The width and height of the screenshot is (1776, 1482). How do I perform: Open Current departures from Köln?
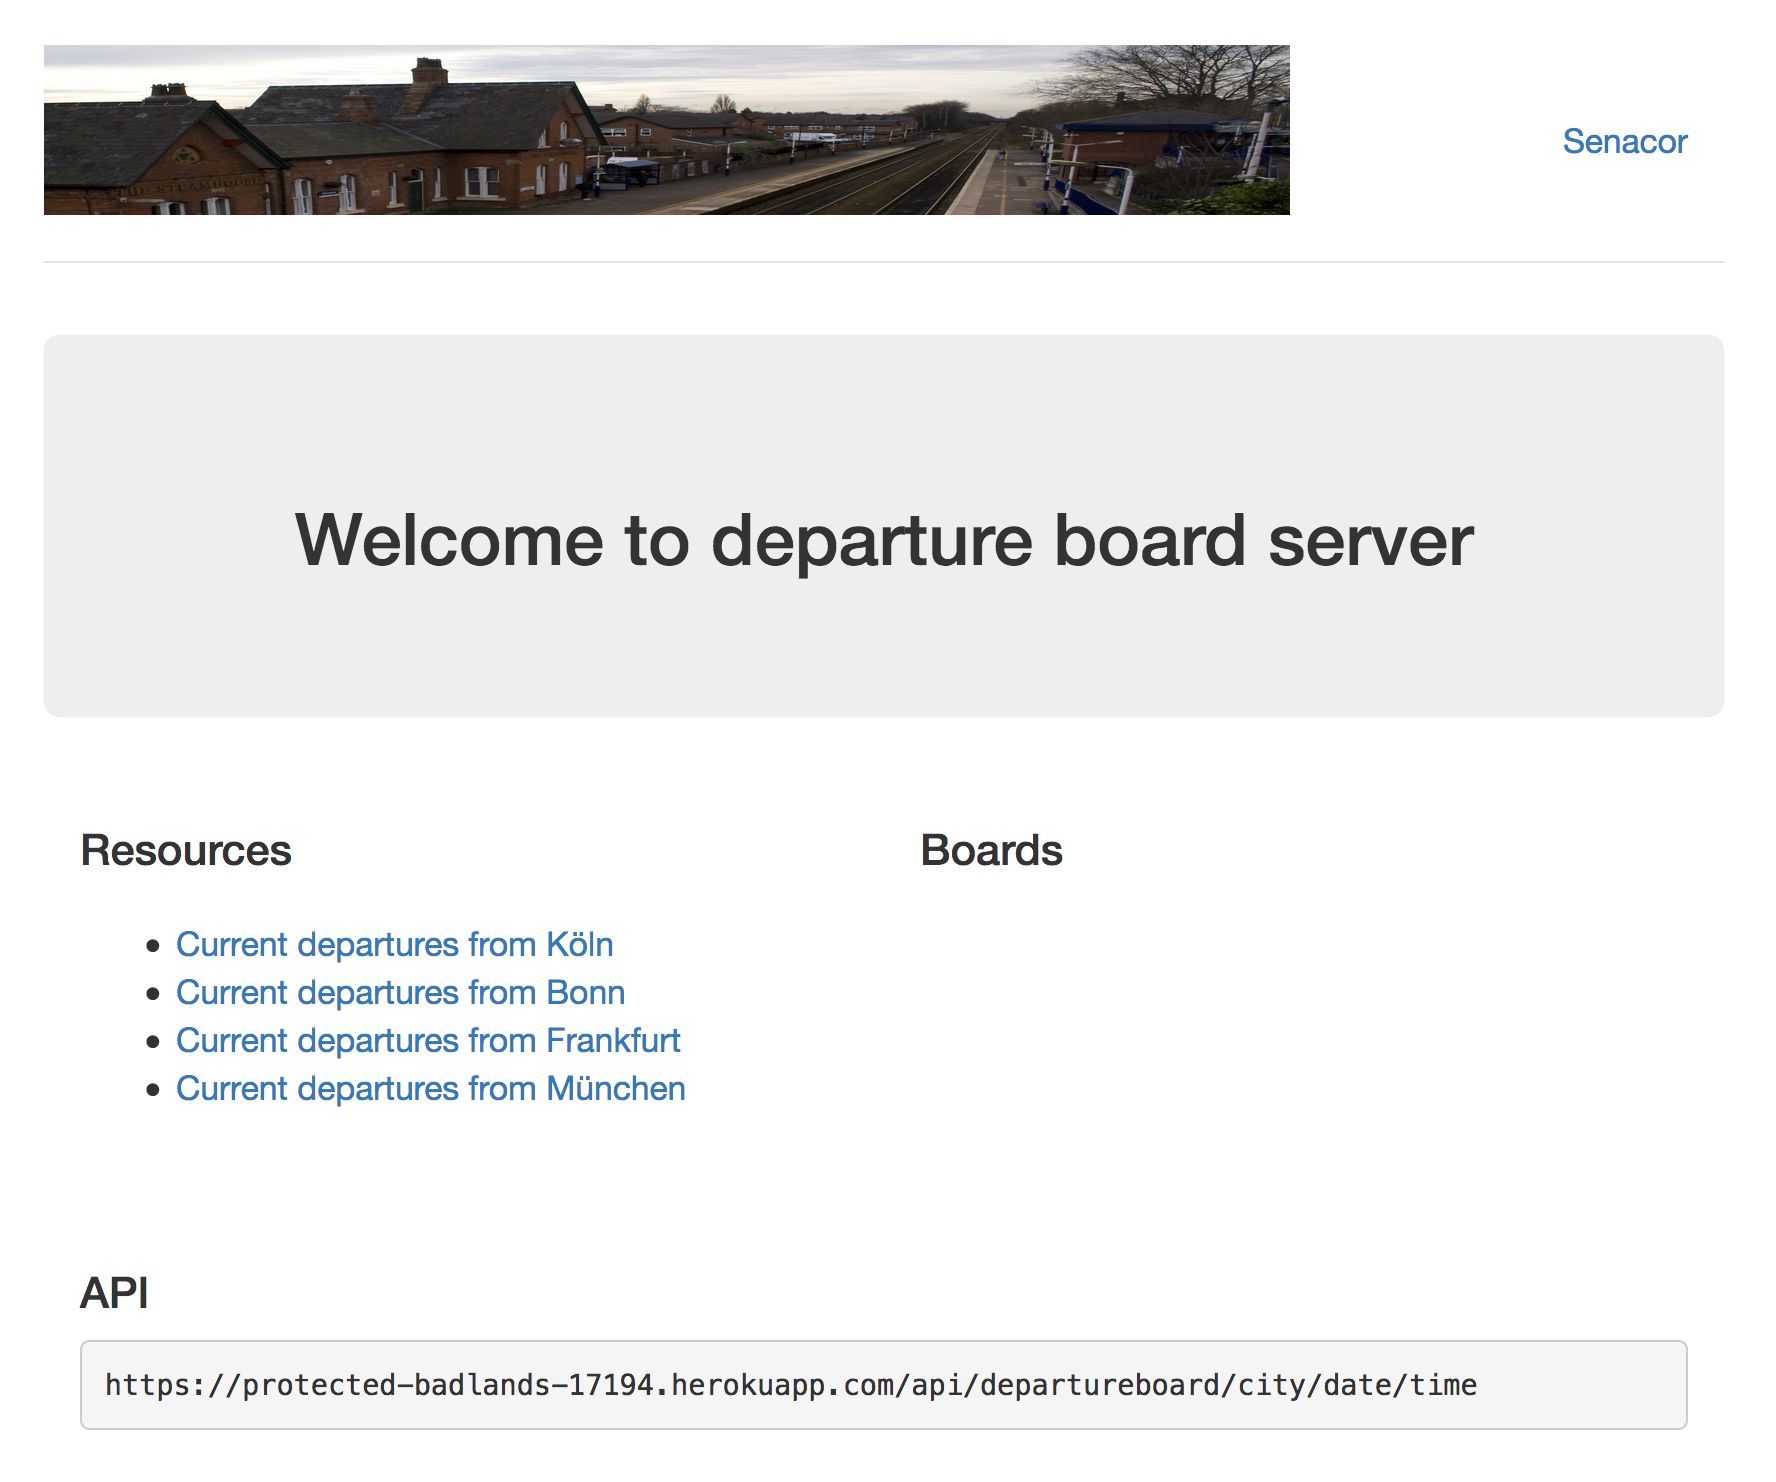394,944
